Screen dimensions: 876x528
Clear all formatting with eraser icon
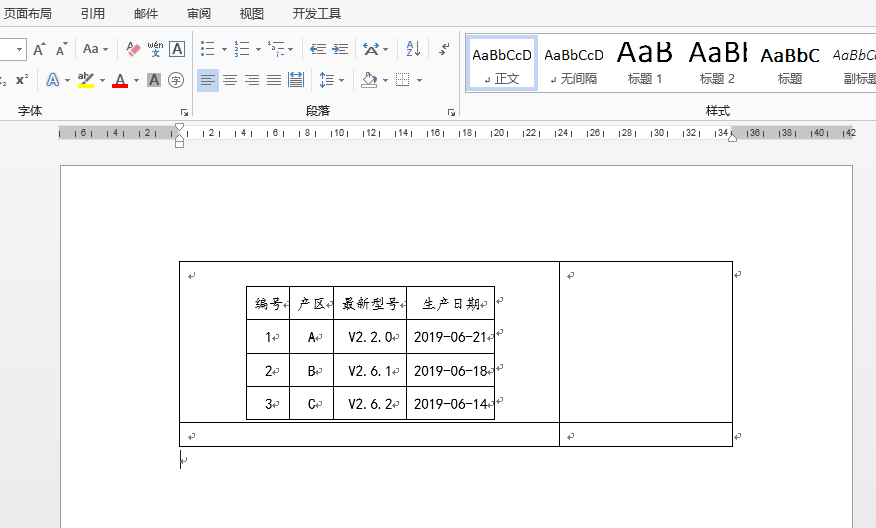click(133, 49)
